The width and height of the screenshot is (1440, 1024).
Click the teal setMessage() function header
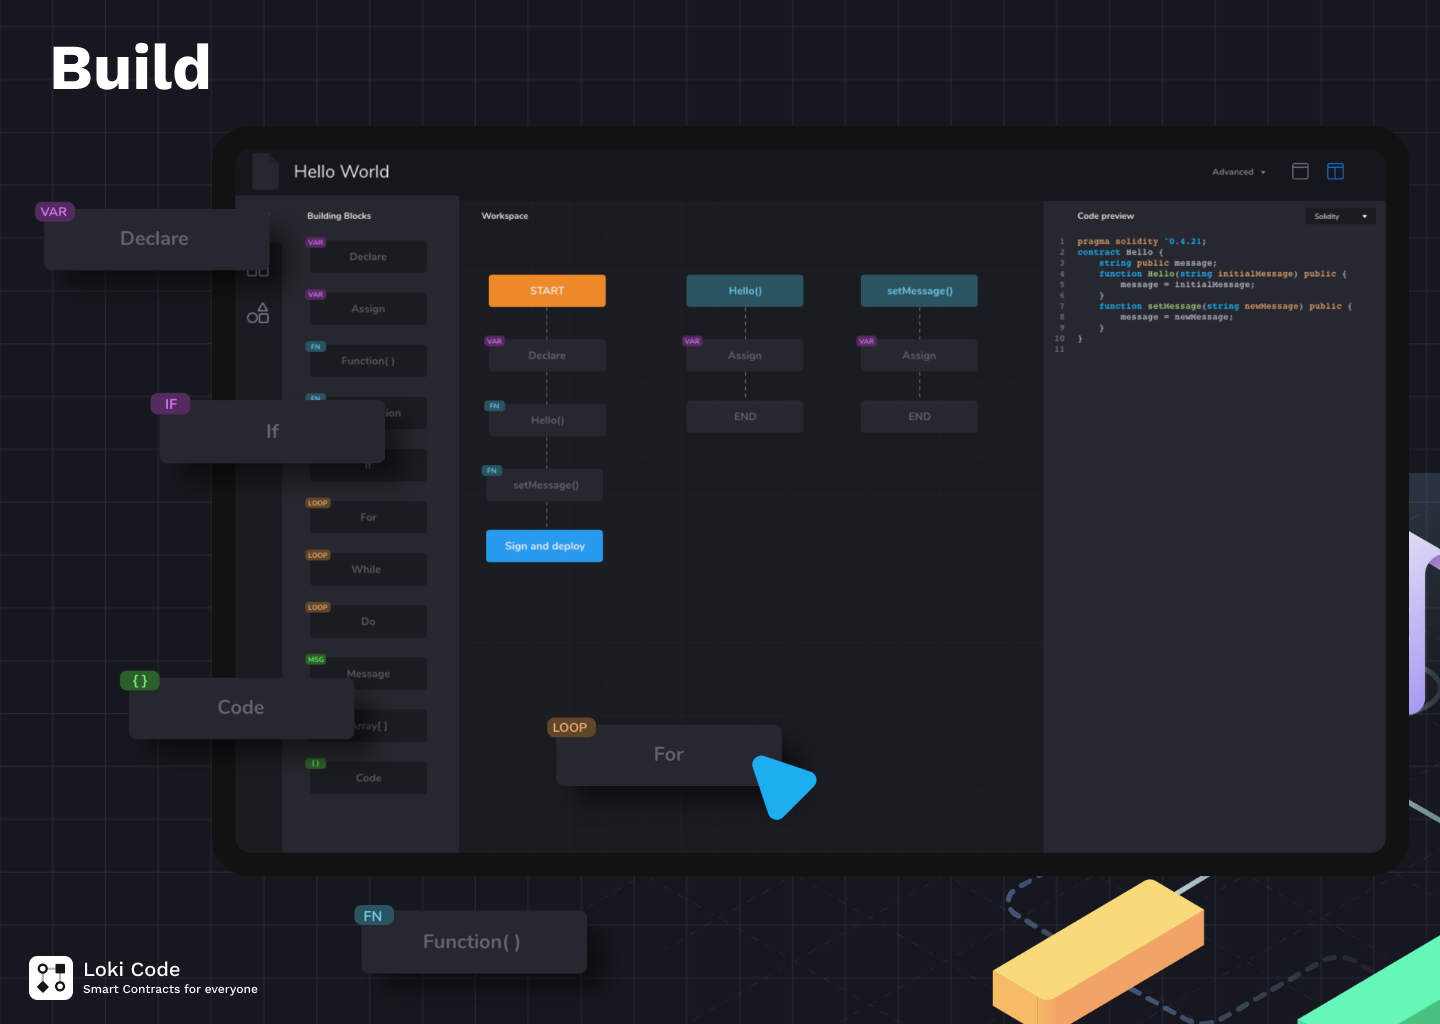919,291
